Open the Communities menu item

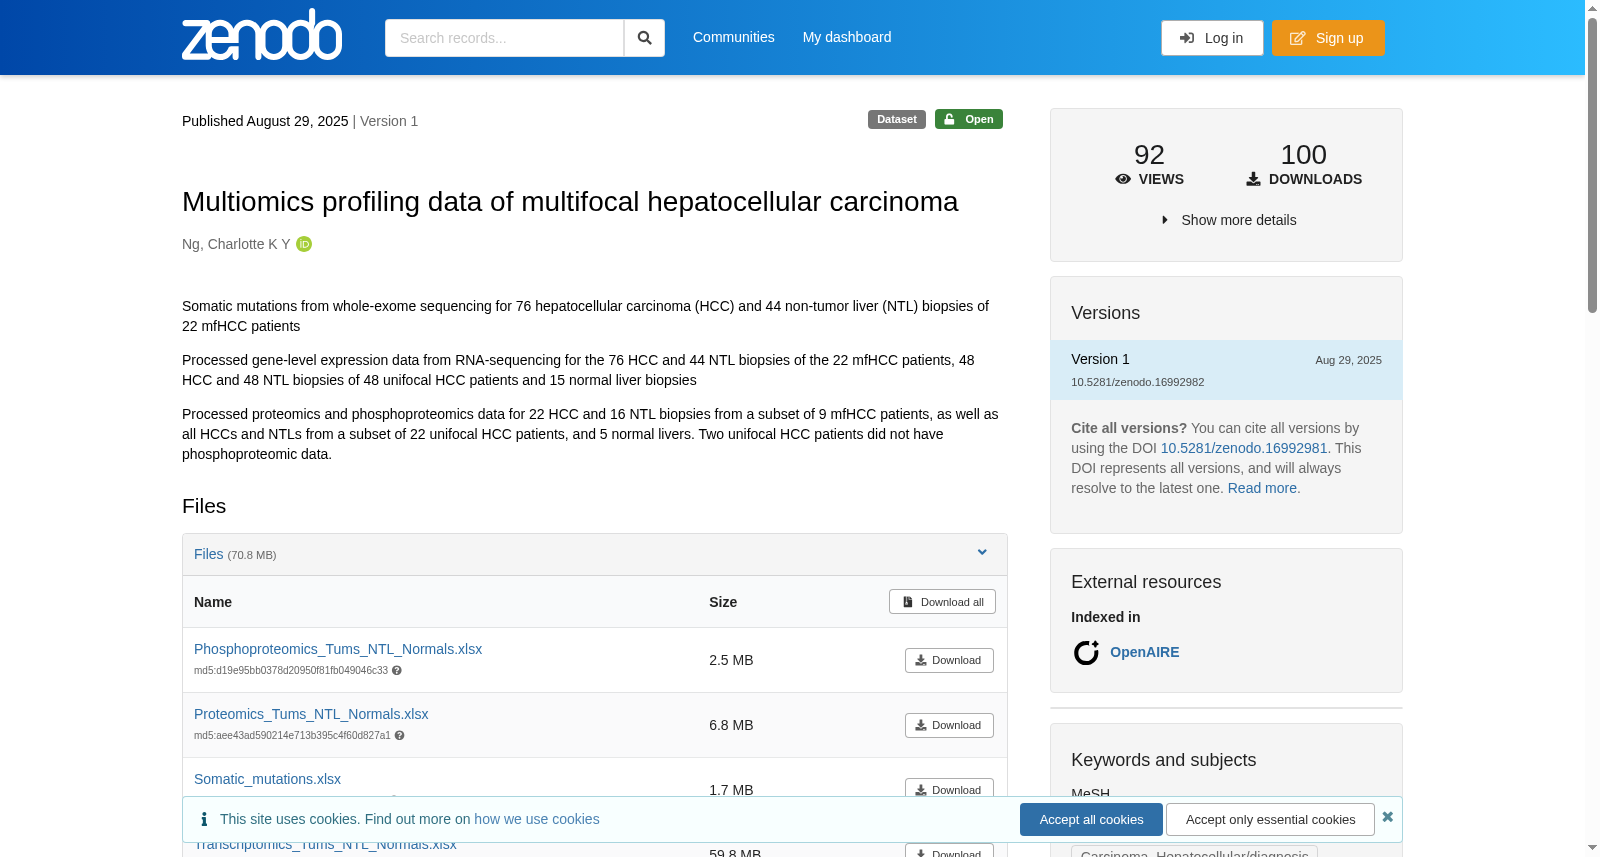[x=734, y=37]
